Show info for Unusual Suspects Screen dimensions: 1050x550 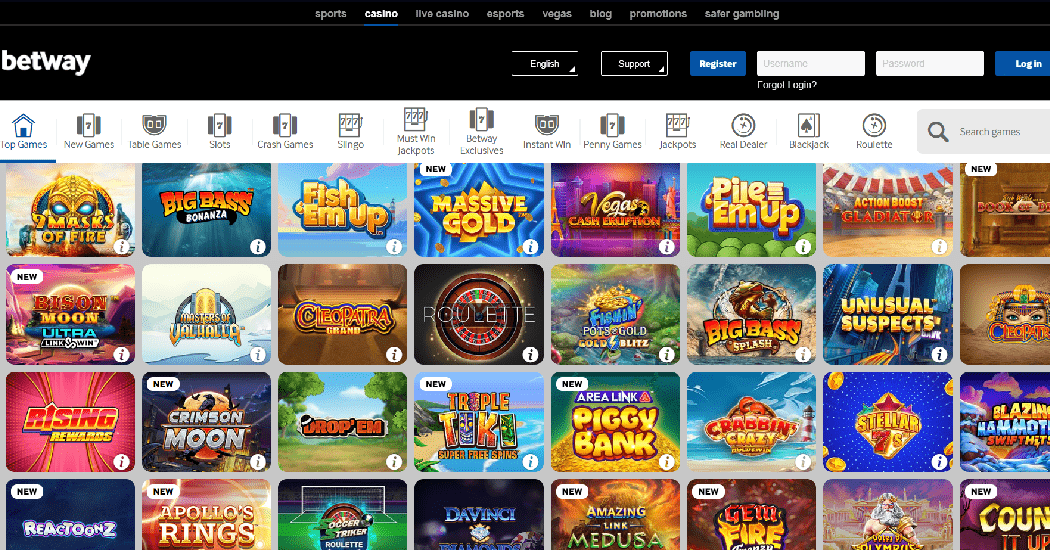click(x=940, y=354)
